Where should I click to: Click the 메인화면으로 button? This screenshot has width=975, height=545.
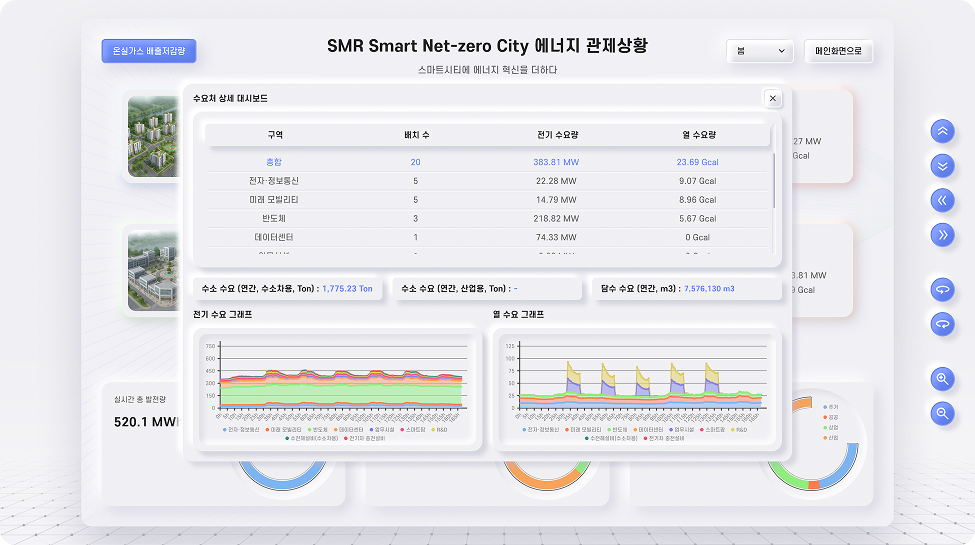coord(838,51)
